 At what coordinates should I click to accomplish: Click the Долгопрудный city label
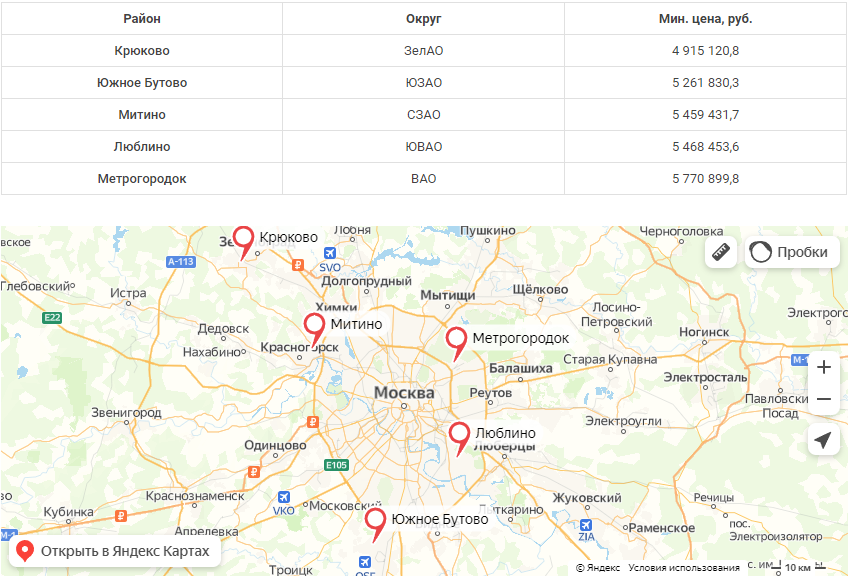tap(366, 281)
